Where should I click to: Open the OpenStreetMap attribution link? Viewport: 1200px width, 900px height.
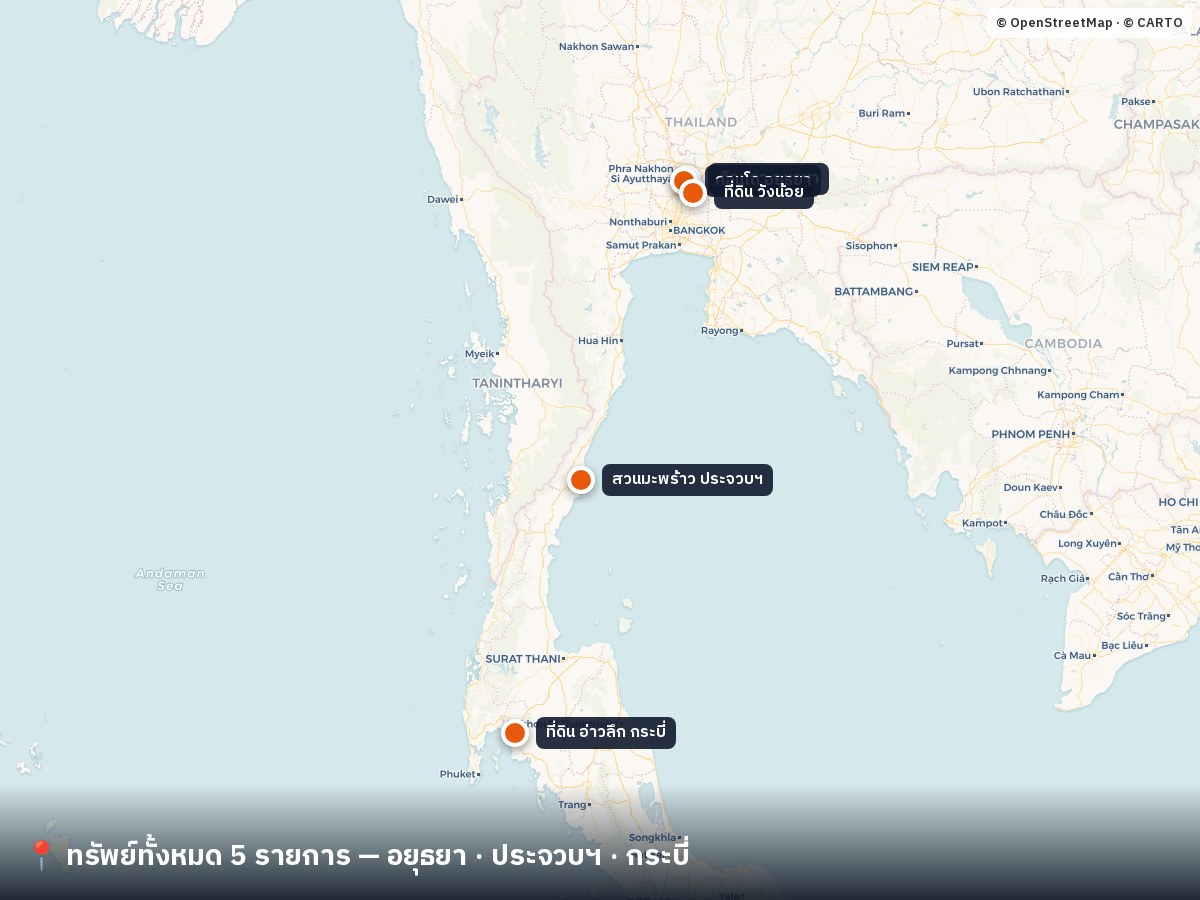(x=1054, y=23)
